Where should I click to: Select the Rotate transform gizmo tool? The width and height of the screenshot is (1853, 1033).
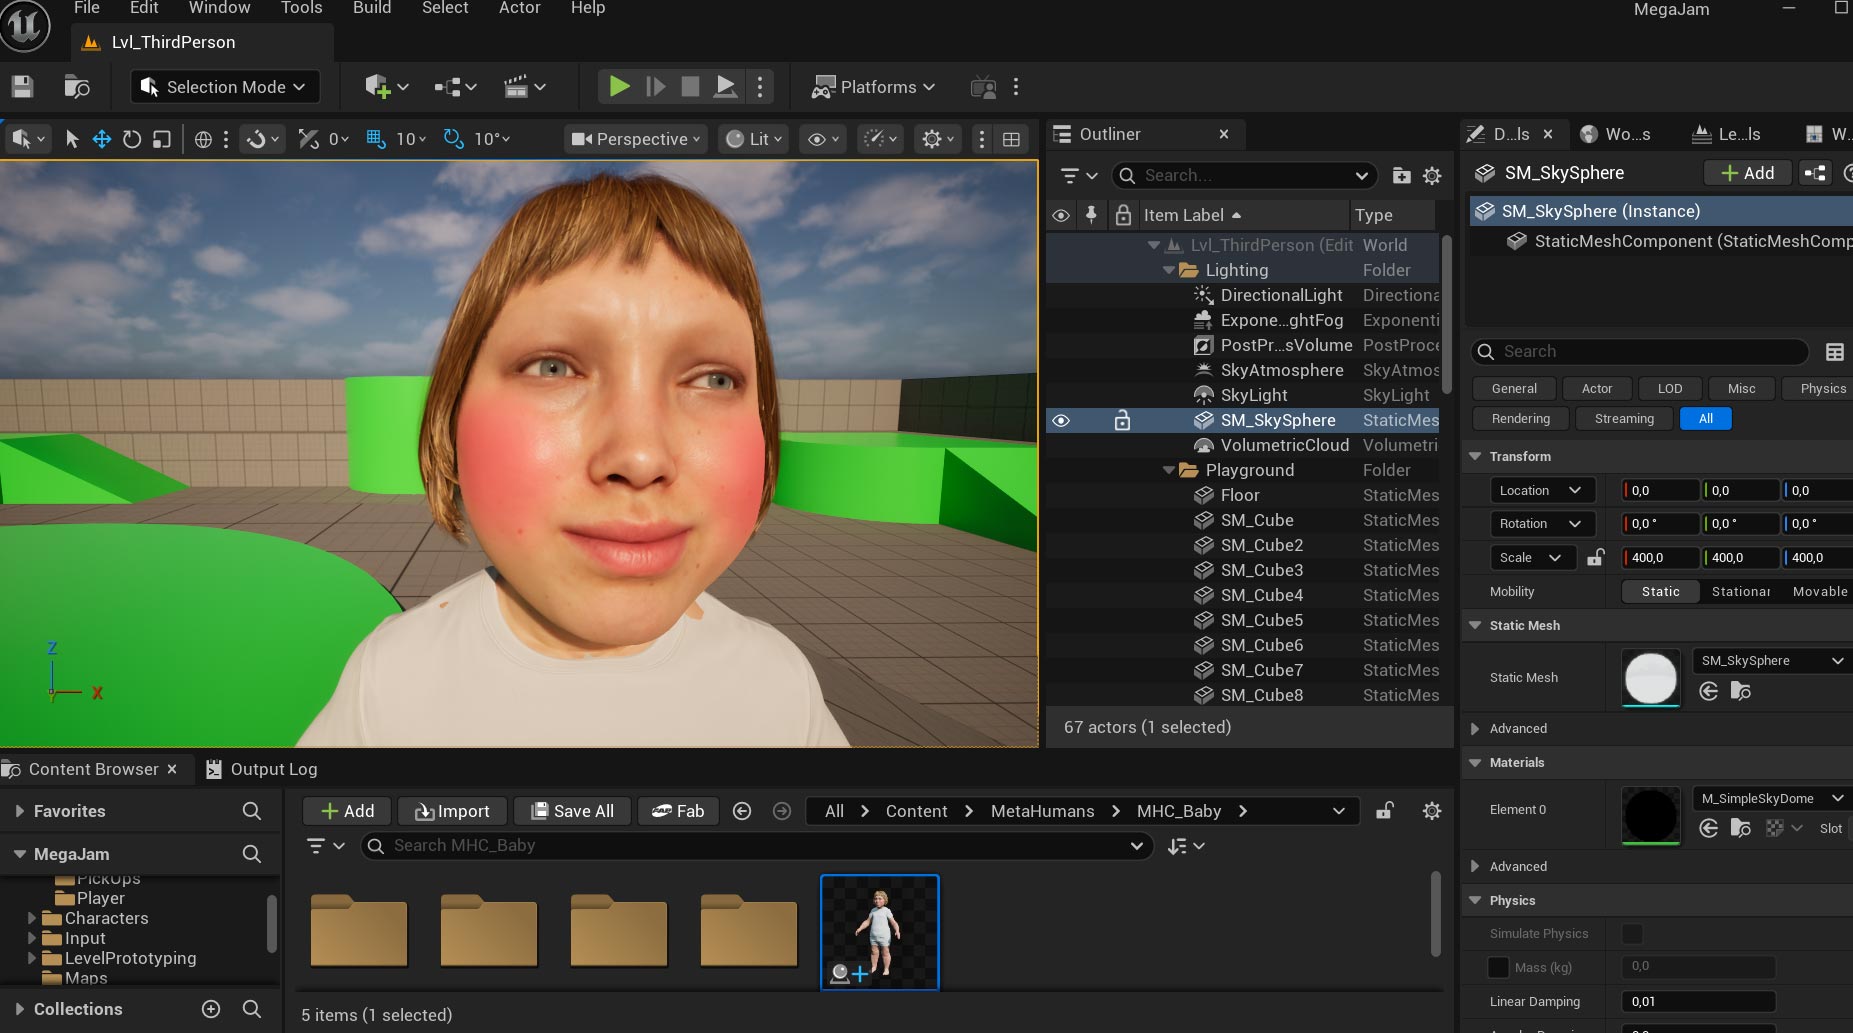point(132,139)
